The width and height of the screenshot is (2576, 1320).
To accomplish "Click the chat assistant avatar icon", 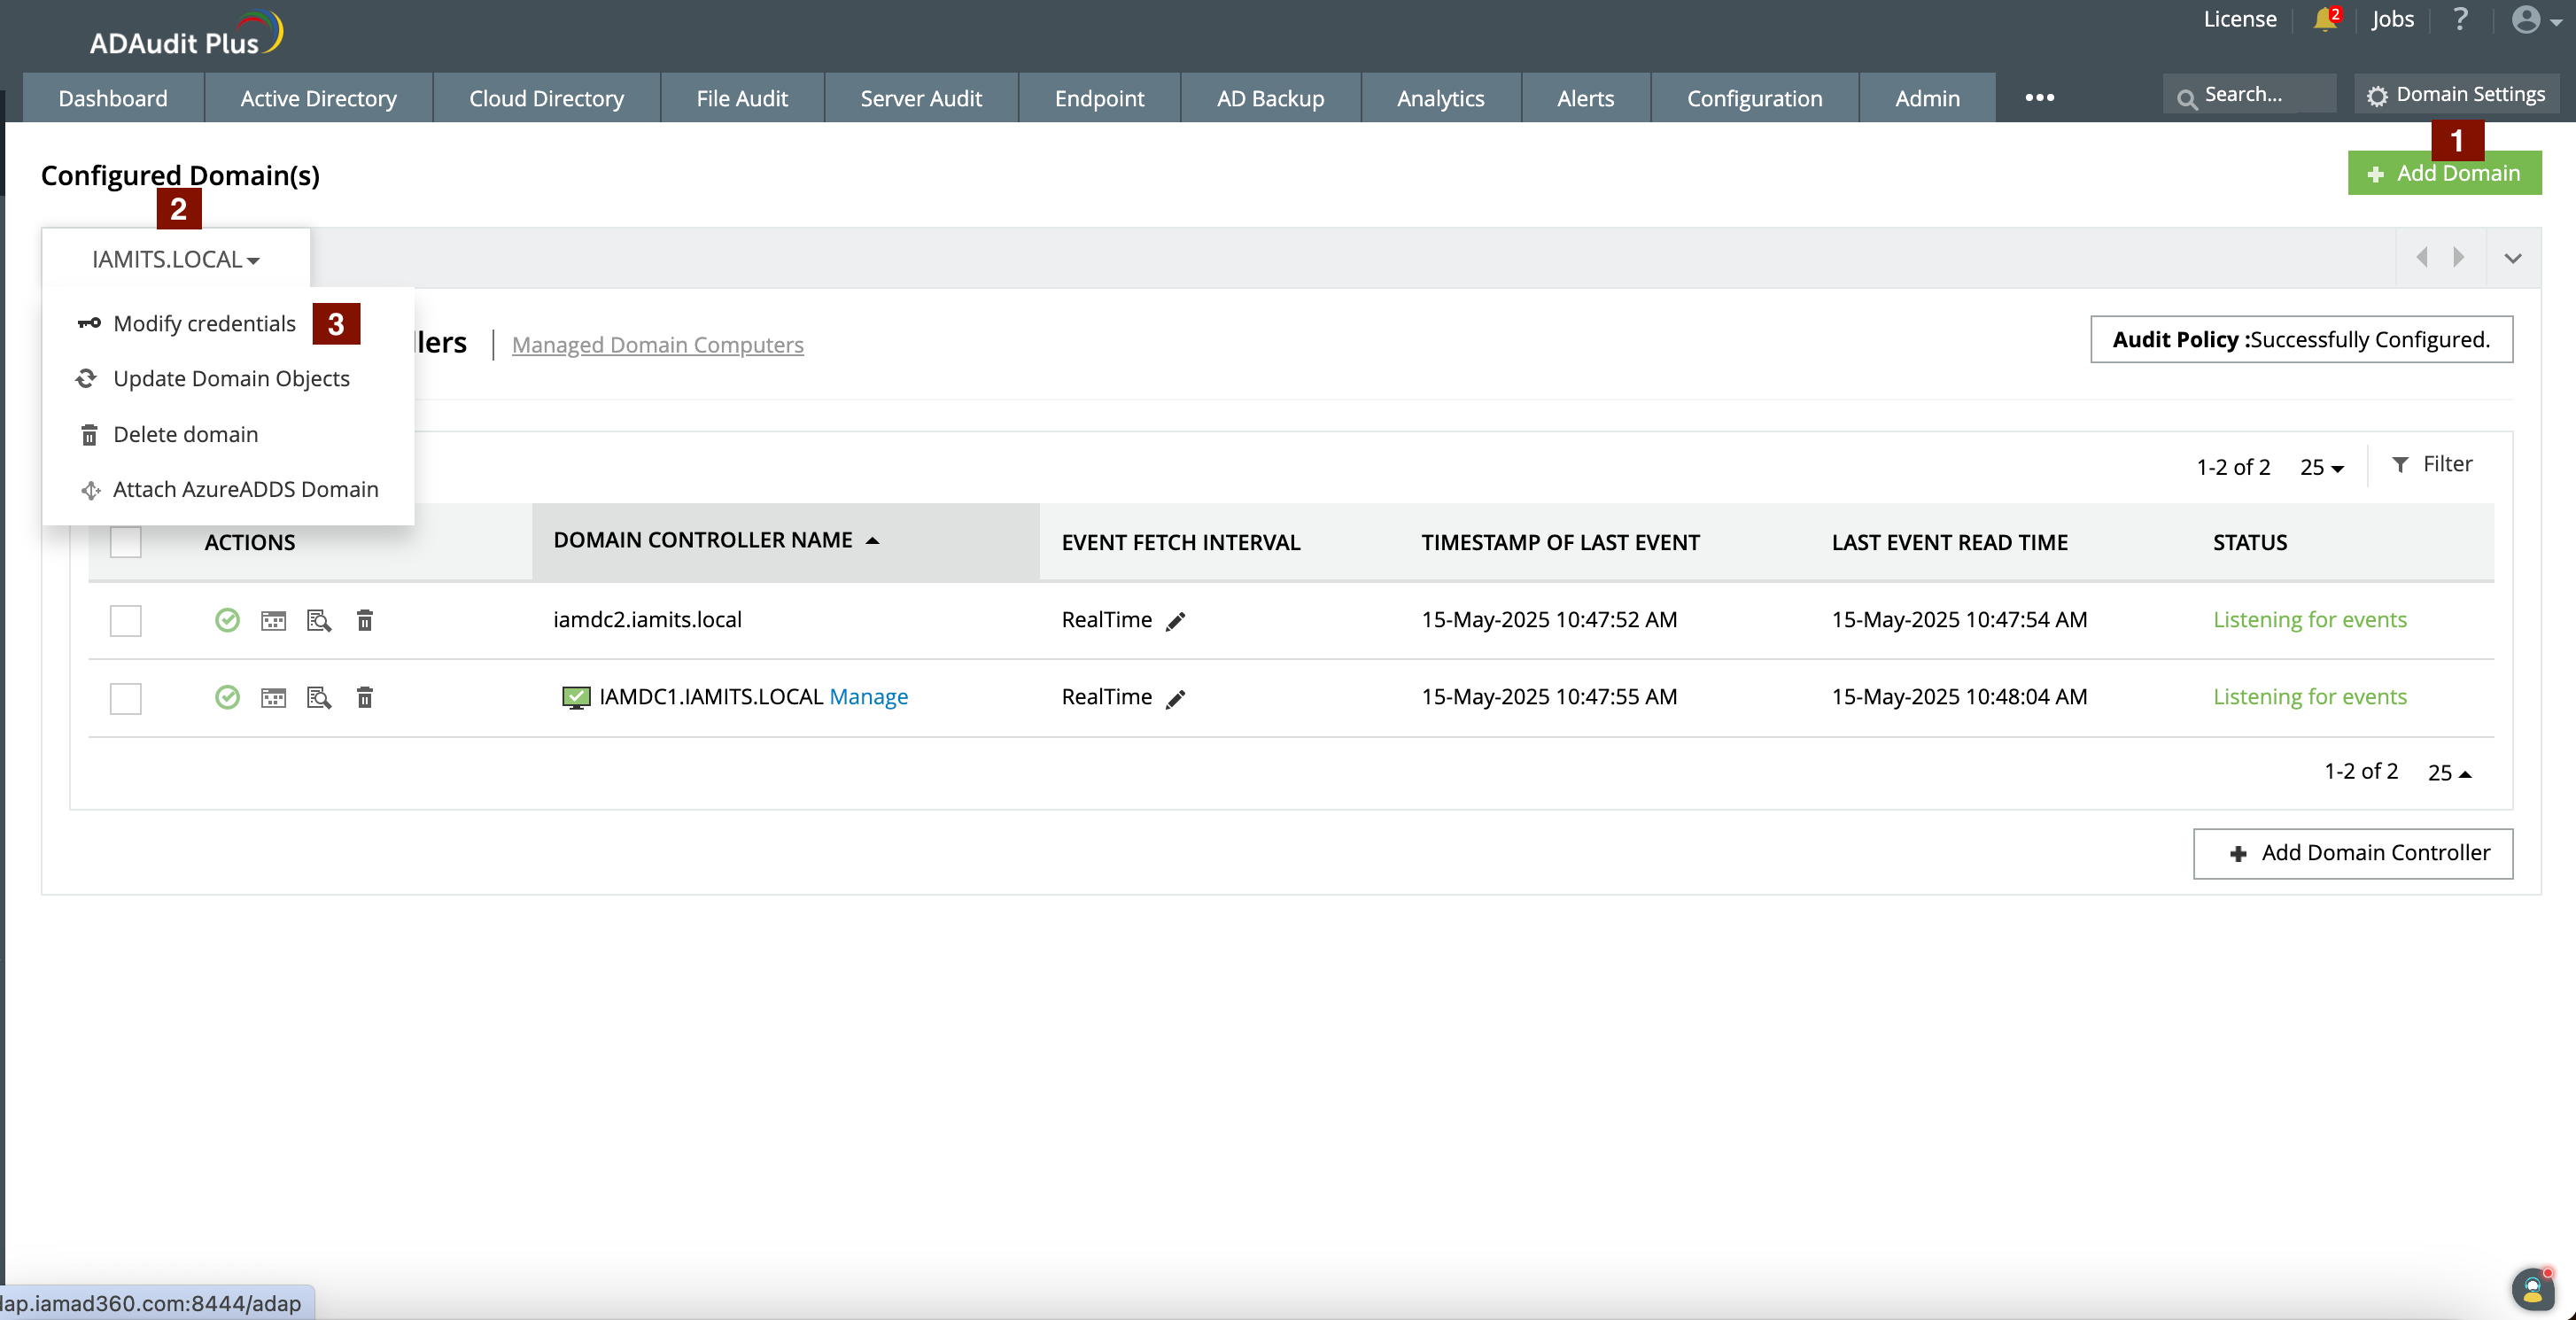I will (x=2532, y=1289).
